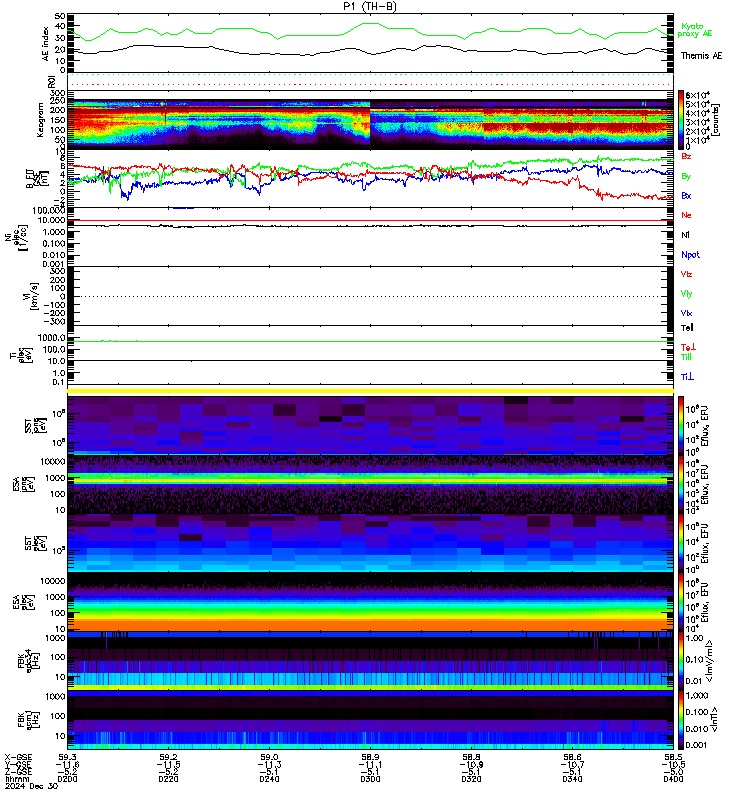
Task: Select the 0220 time tick label
Action: pos(168,779)
